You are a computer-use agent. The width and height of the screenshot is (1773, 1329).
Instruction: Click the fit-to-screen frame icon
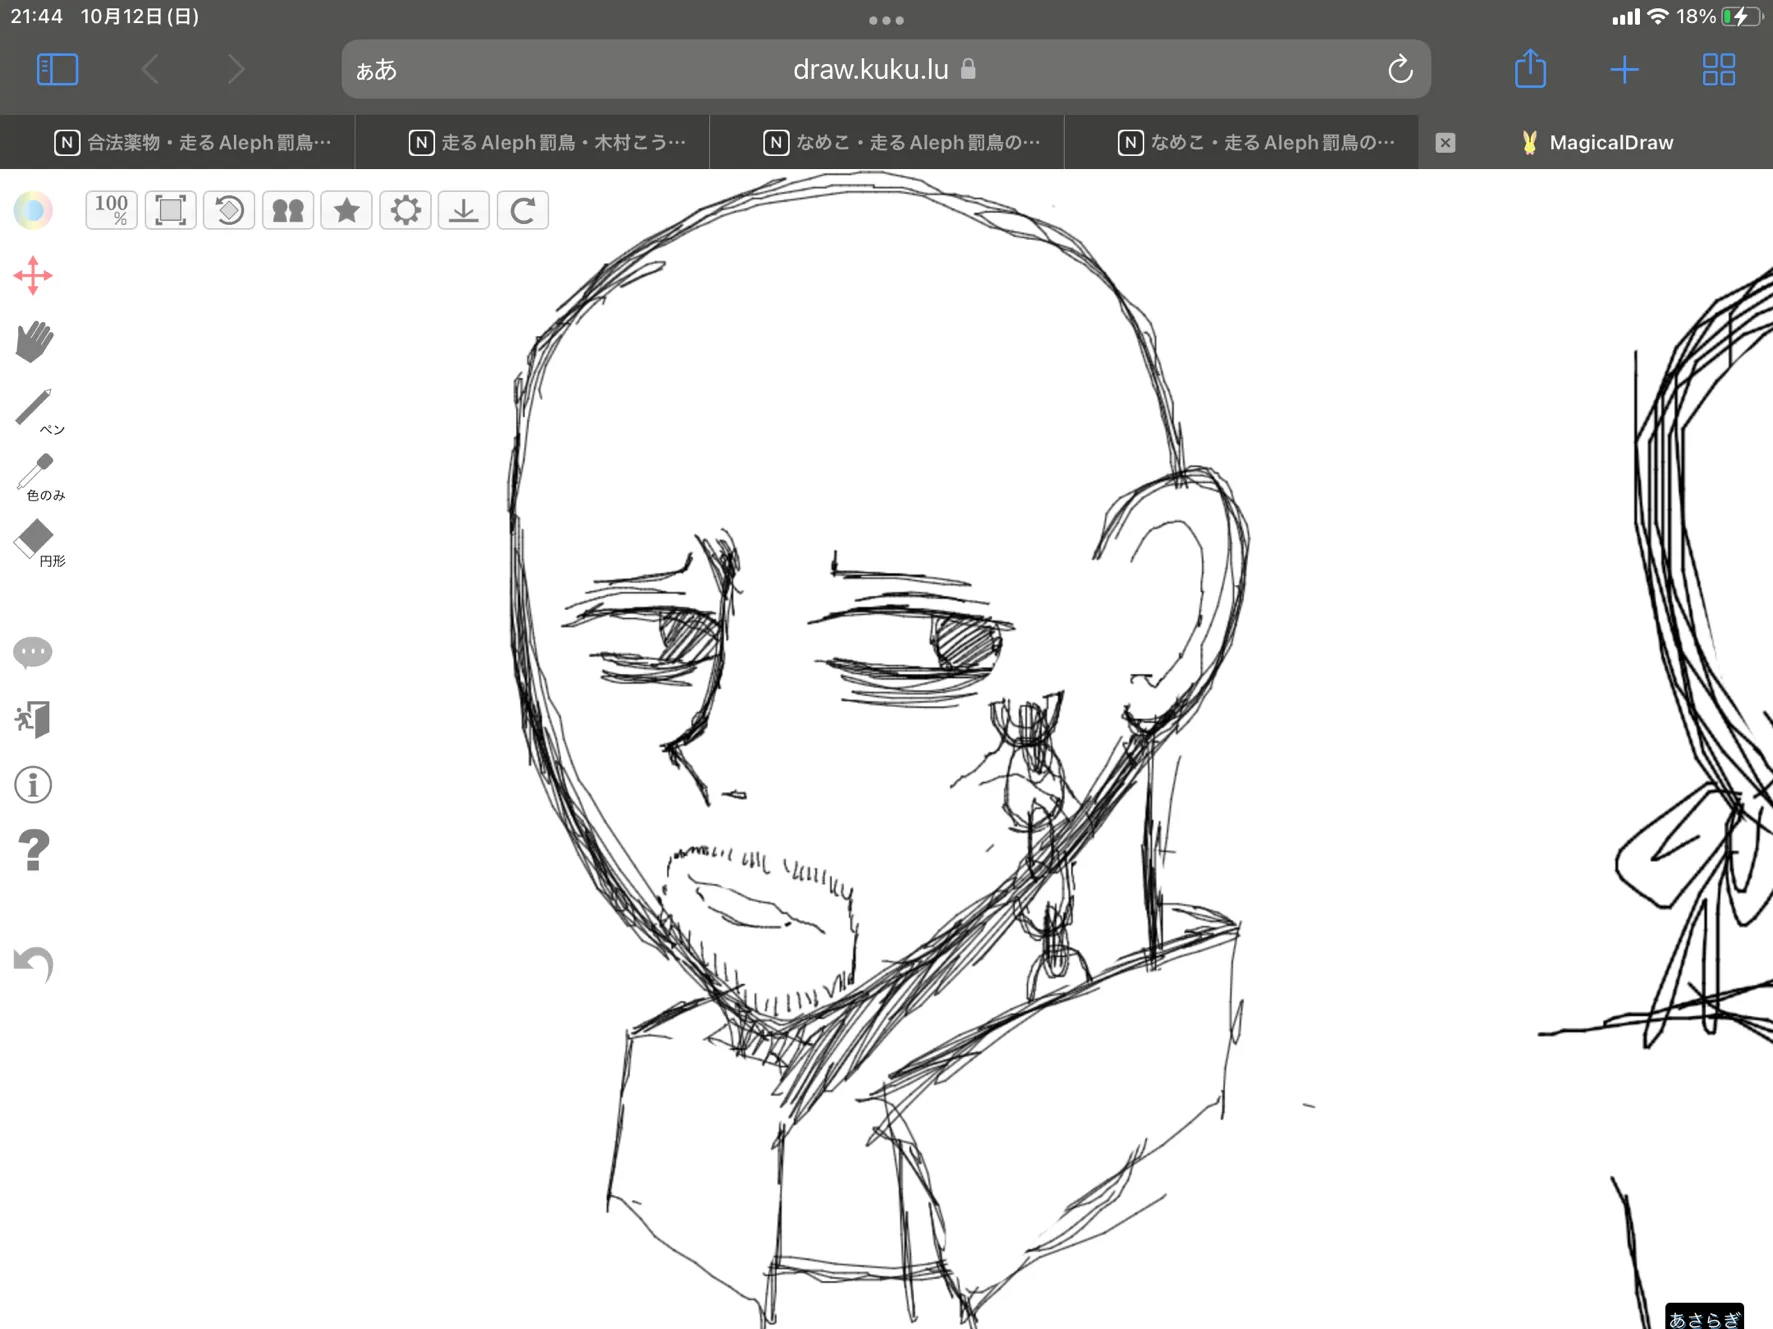click(x=170, y=210)
